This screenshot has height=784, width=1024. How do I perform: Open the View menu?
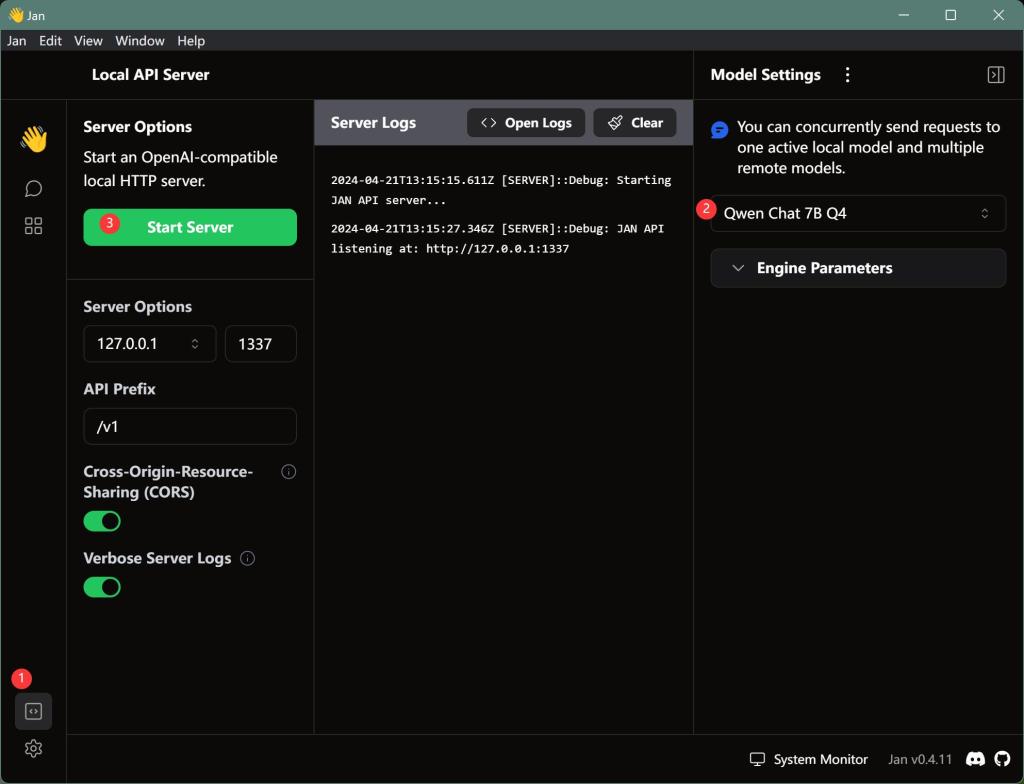(x=88, y=41)
